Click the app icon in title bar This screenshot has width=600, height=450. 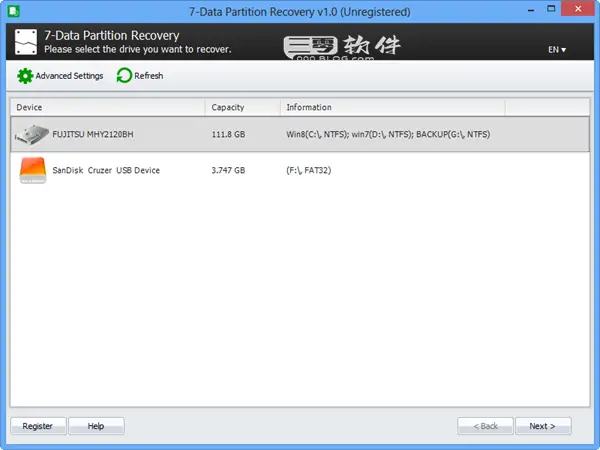coord(13,11)
